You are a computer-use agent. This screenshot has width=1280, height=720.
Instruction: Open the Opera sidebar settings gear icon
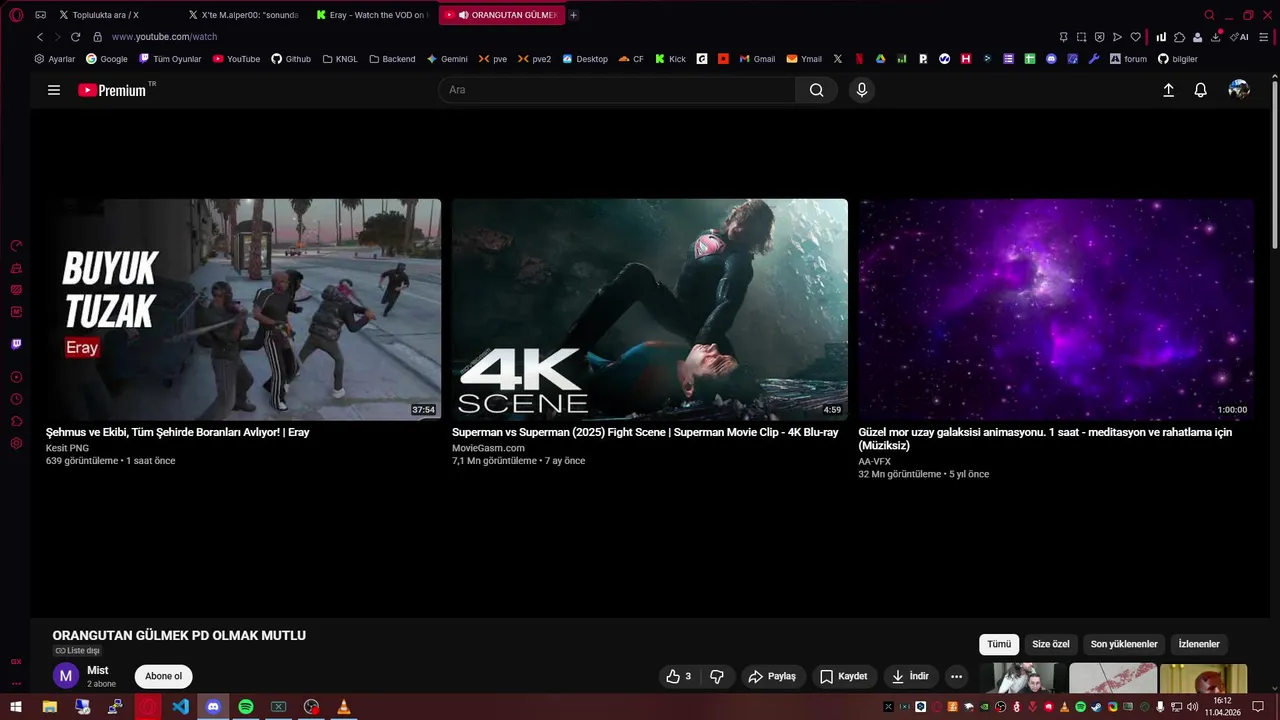(x=16, y=443)
